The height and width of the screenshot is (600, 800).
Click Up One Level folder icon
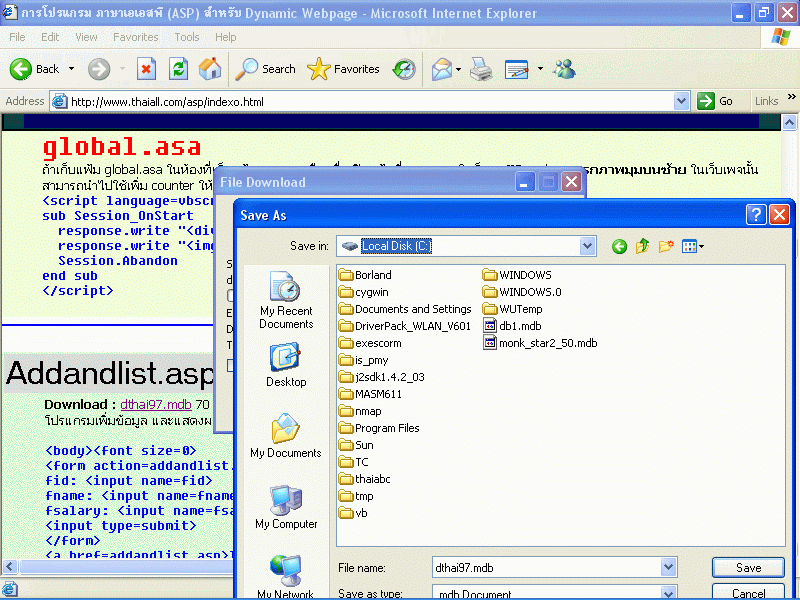(x=643, y=246)
